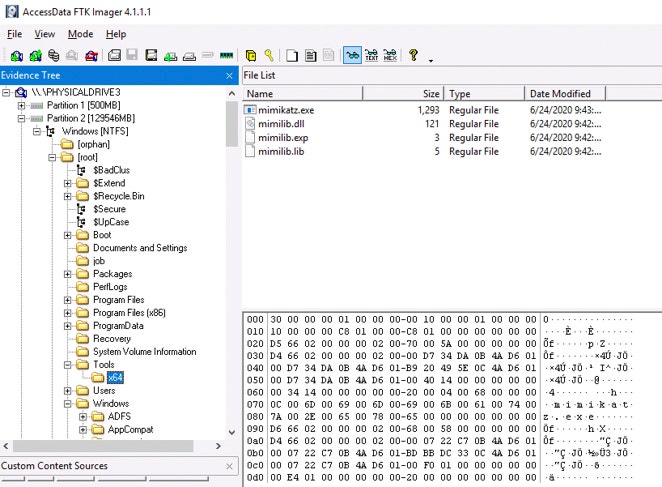Expand the Users folder
The image size is (662, 487).
coord(68,391)
